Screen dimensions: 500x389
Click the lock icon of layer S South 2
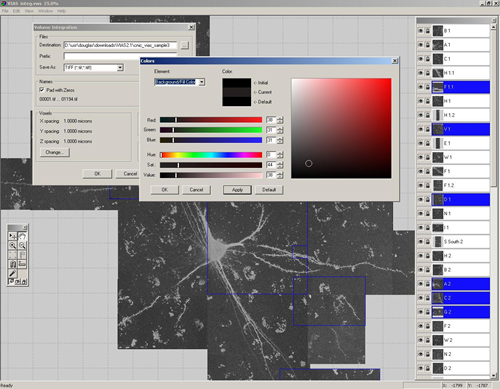pos(427,242)
